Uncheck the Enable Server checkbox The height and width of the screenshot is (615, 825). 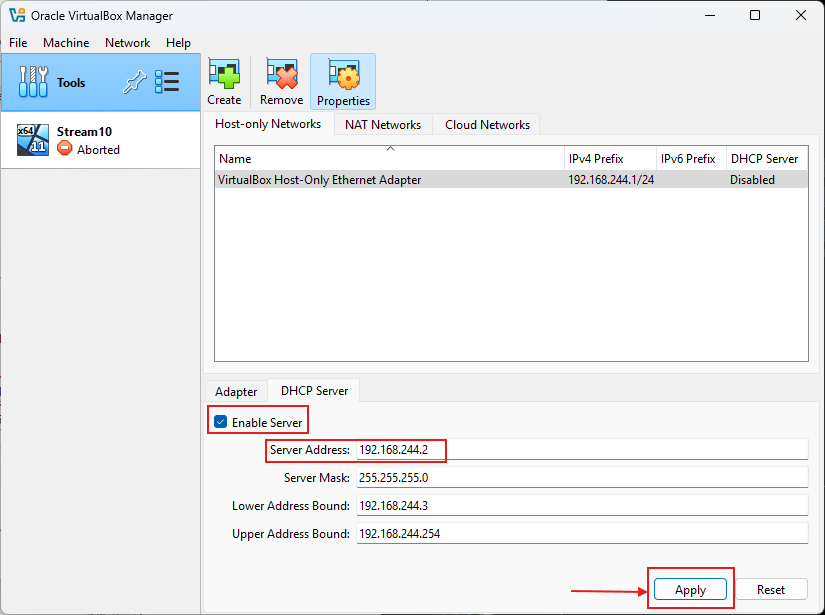click(221, 422)
